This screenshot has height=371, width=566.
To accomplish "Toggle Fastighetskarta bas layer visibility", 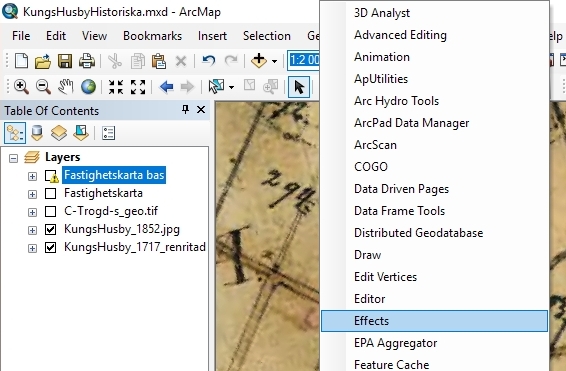I will 50,175.
